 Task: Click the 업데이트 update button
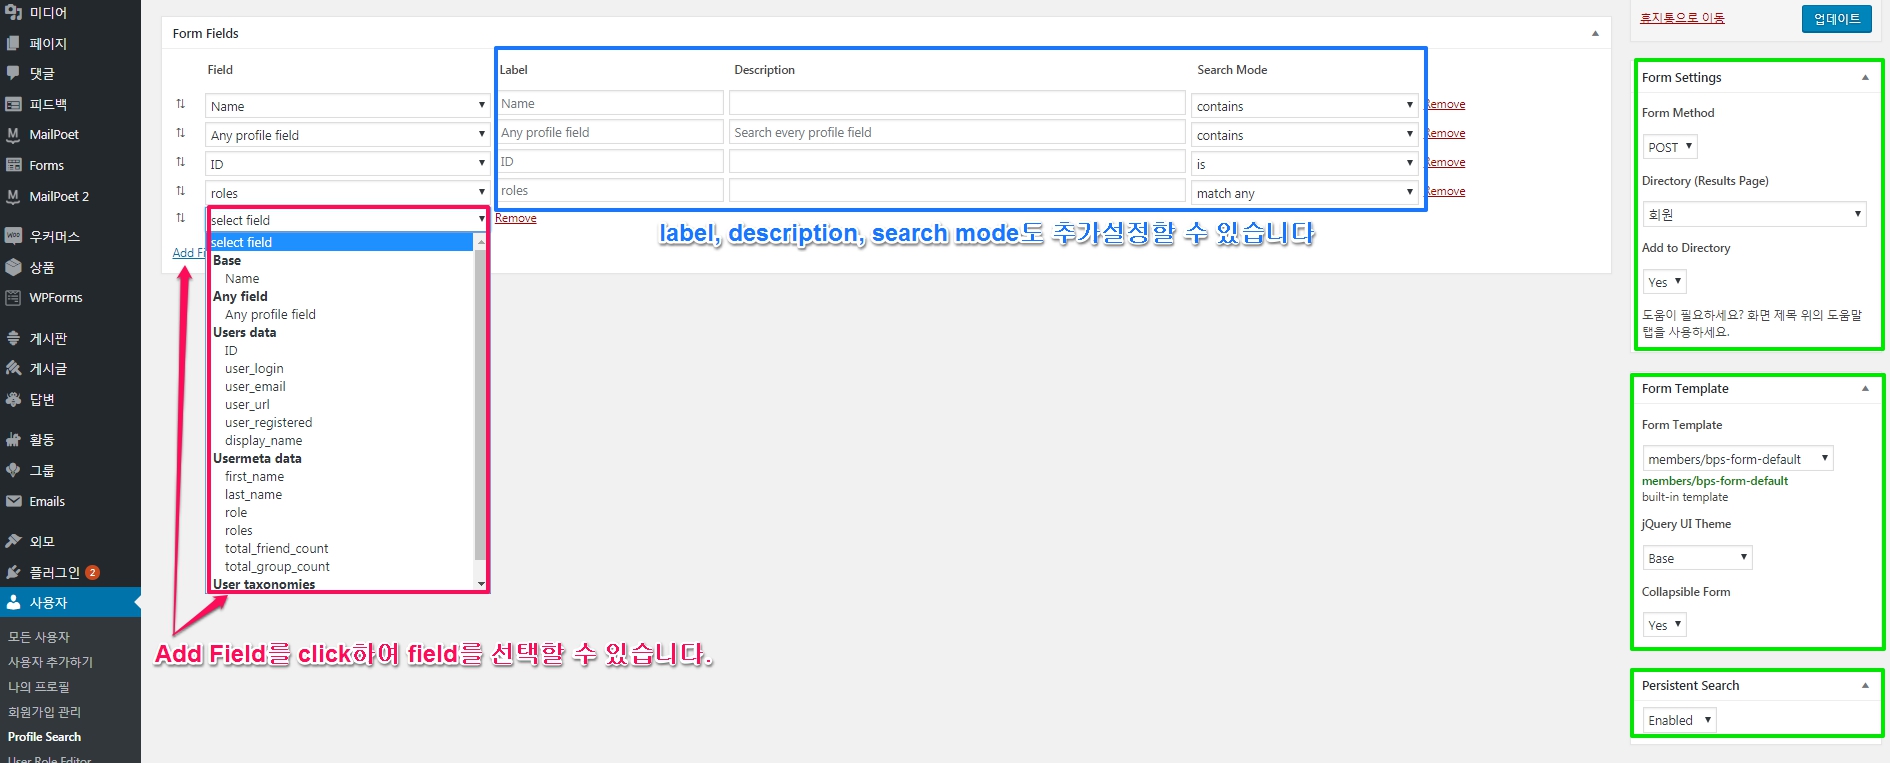coord(1836,19)
